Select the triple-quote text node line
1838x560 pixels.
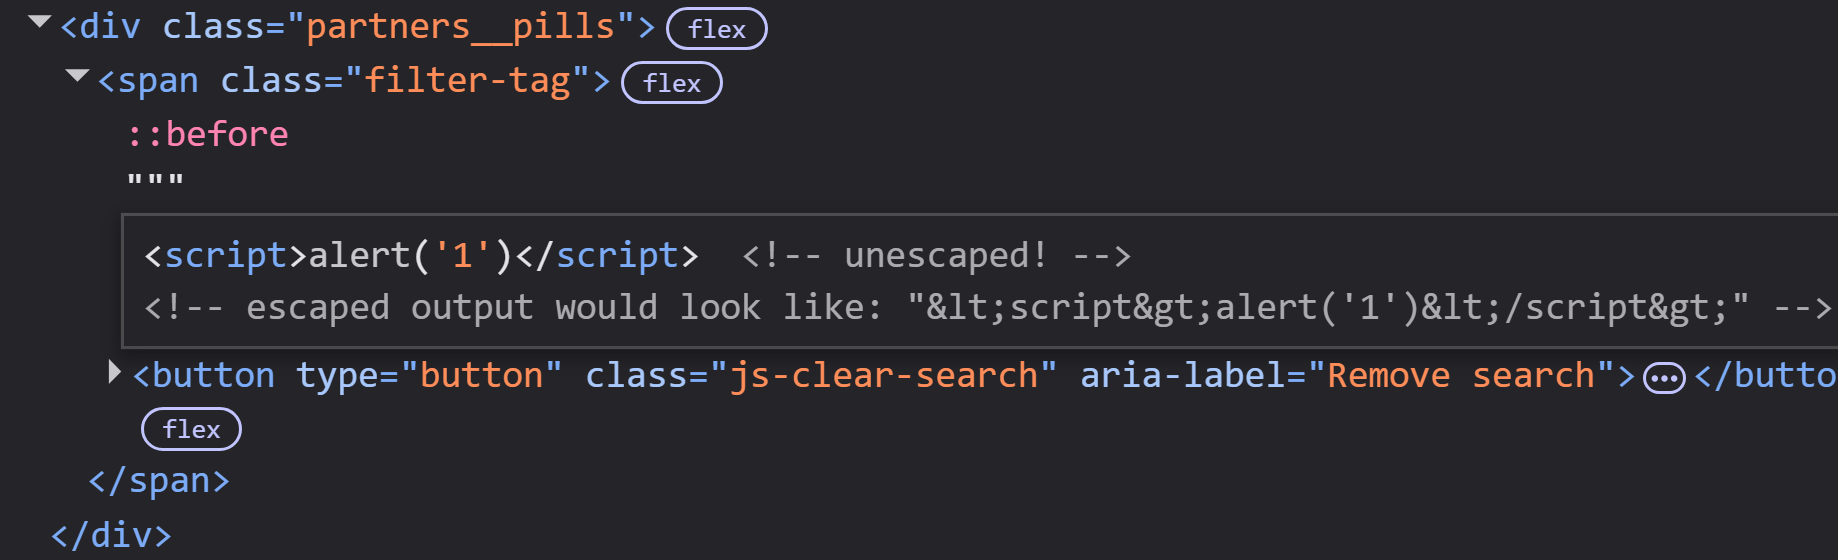coord(155,182)
